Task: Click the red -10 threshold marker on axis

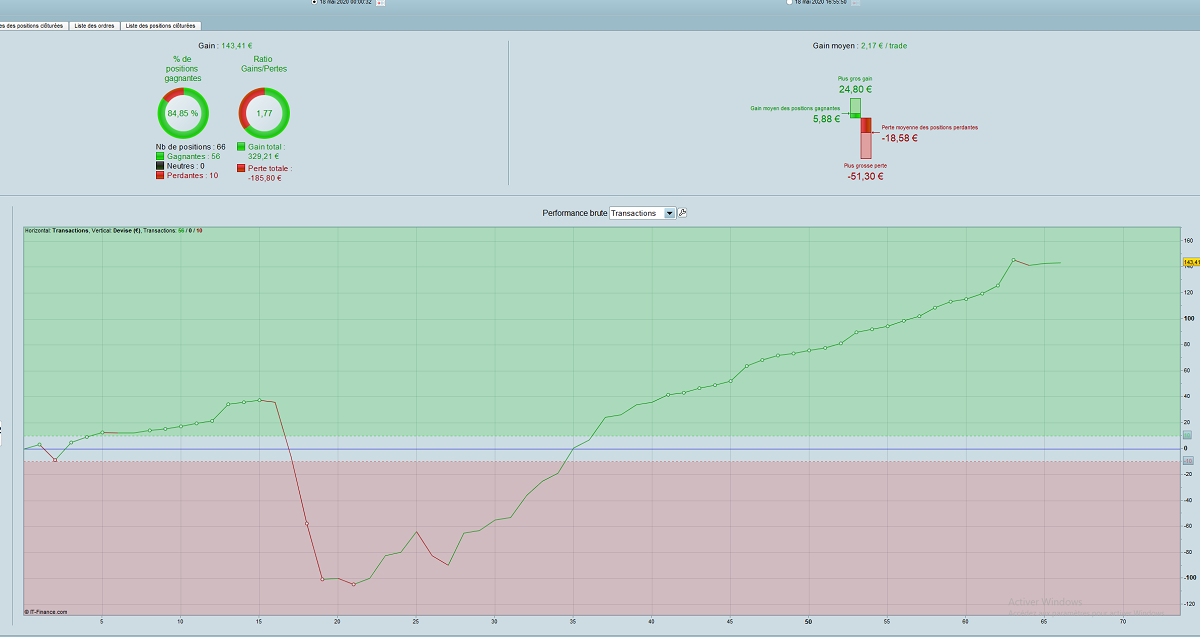Action: coord(1187,461)
